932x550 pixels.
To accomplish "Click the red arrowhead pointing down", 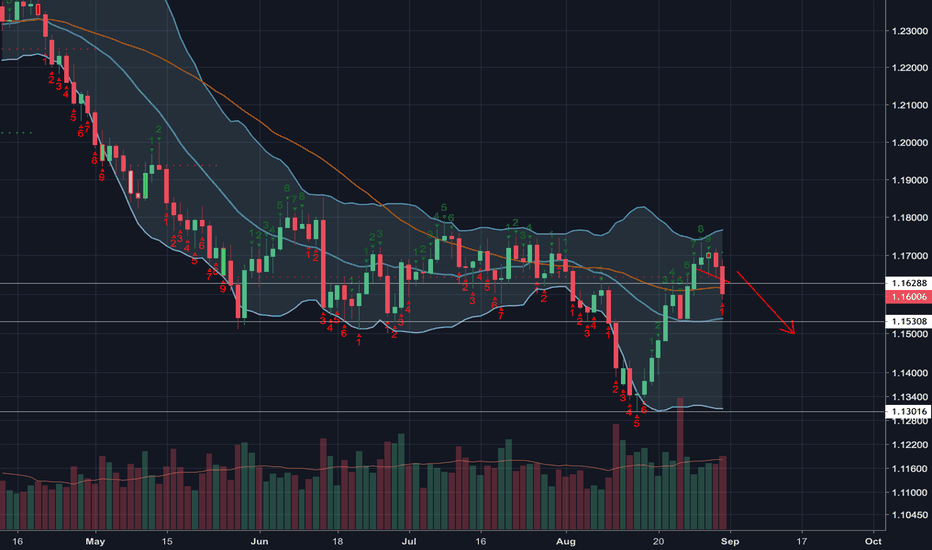I will [x=789, y=328].
